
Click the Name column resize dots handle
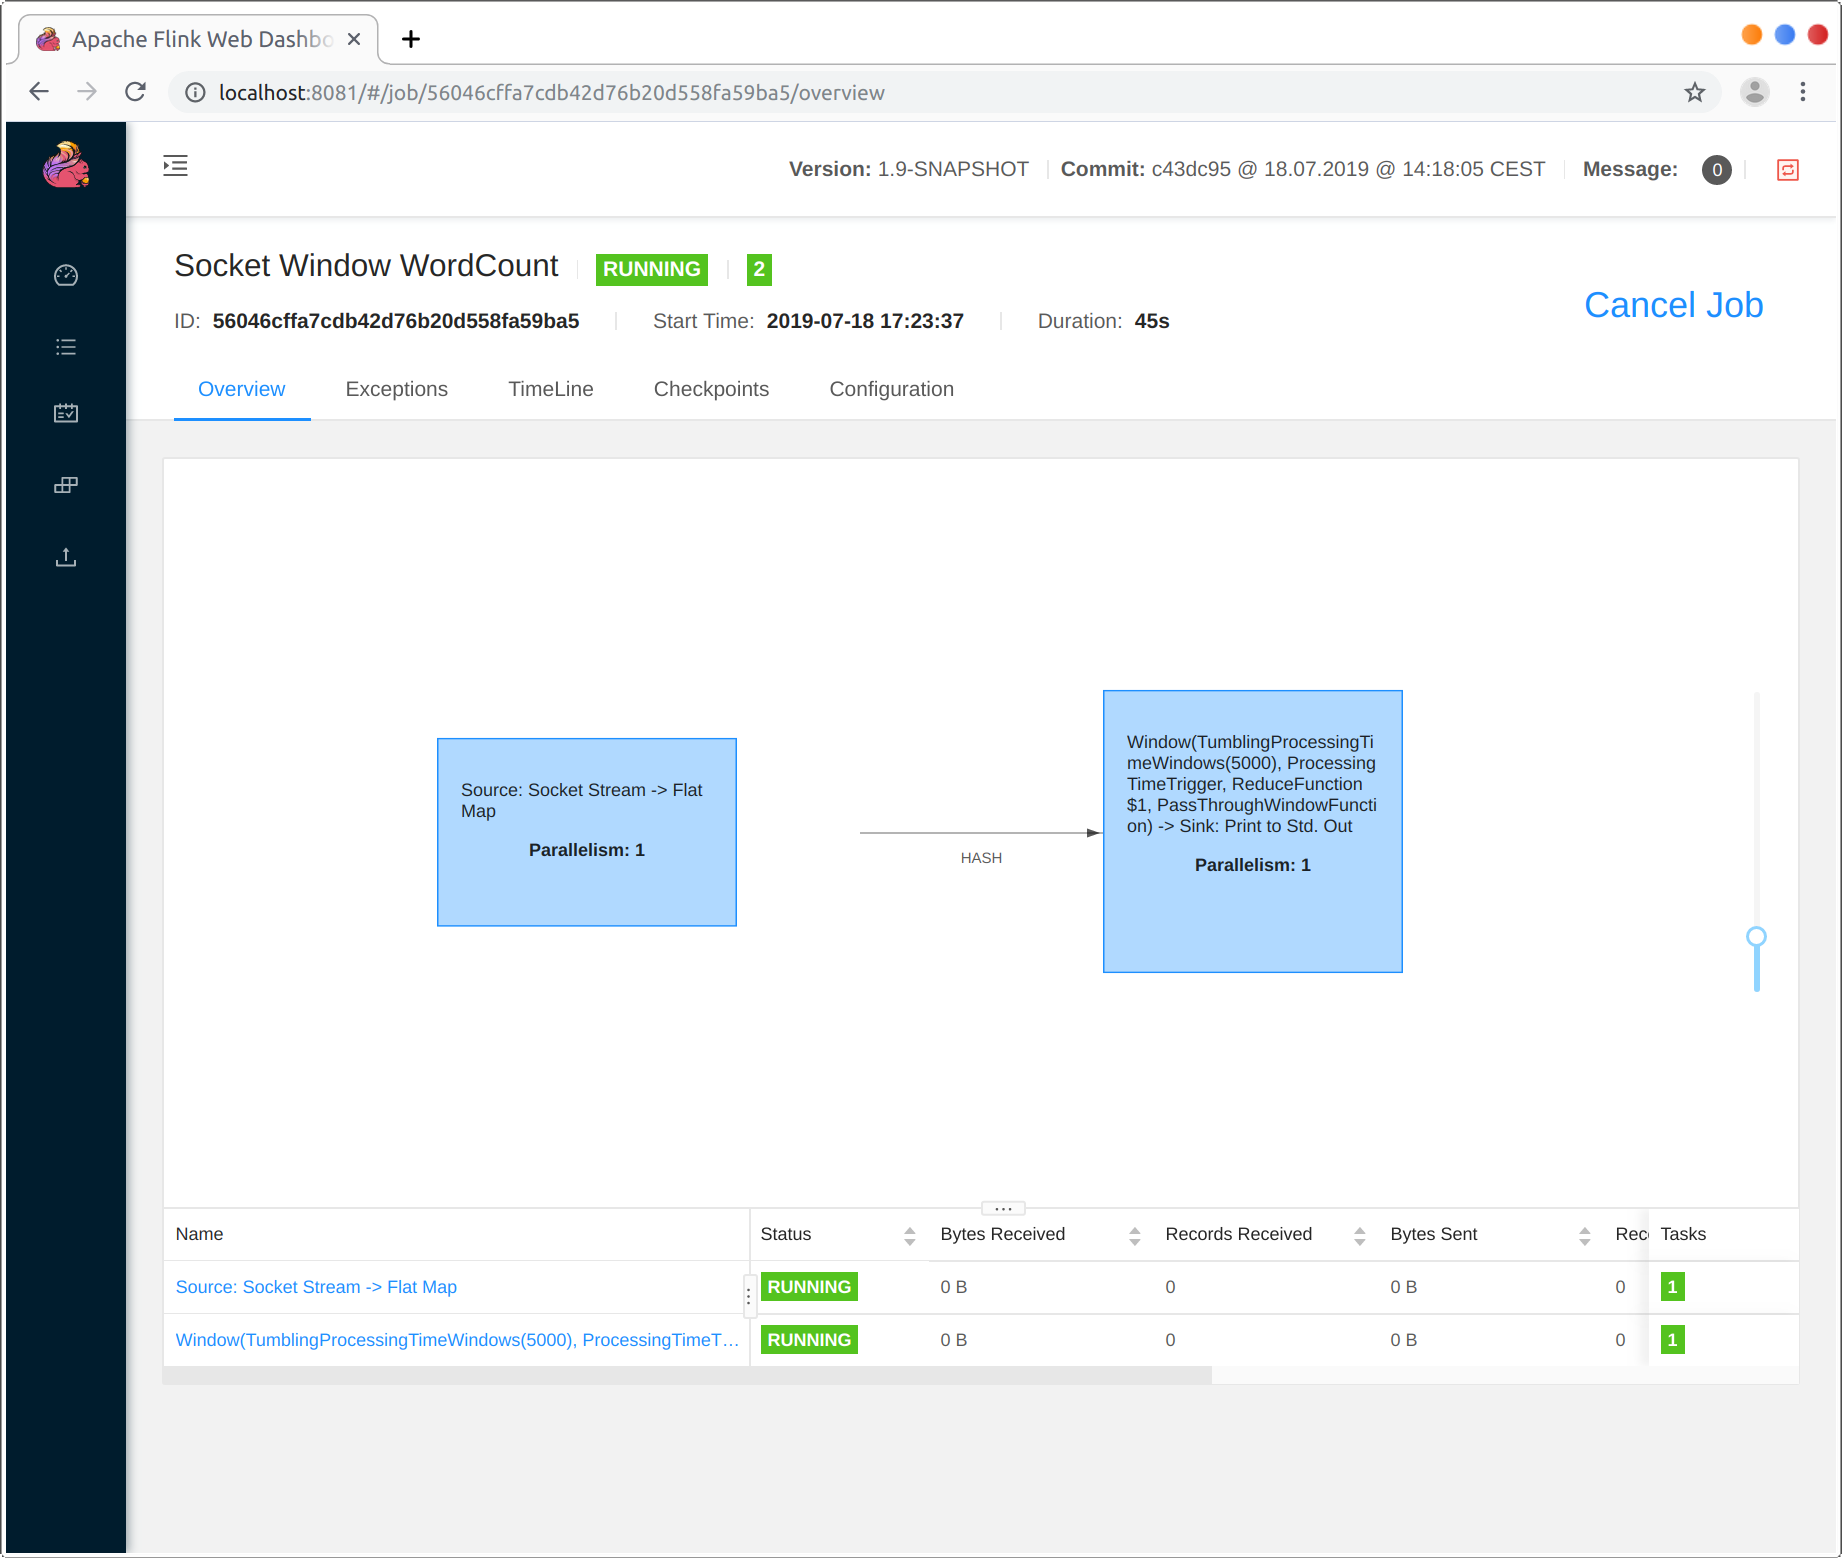(x=748, y=1296)
